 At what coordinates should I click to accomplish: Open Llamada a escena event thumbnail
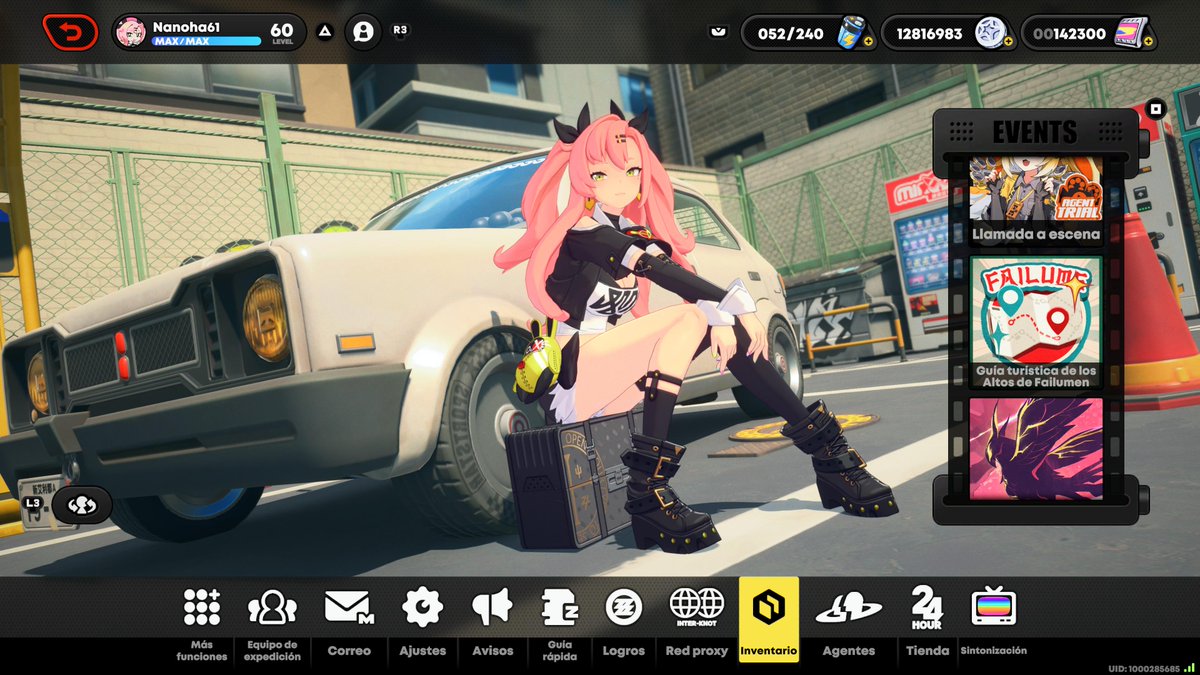click(1036, 201)
